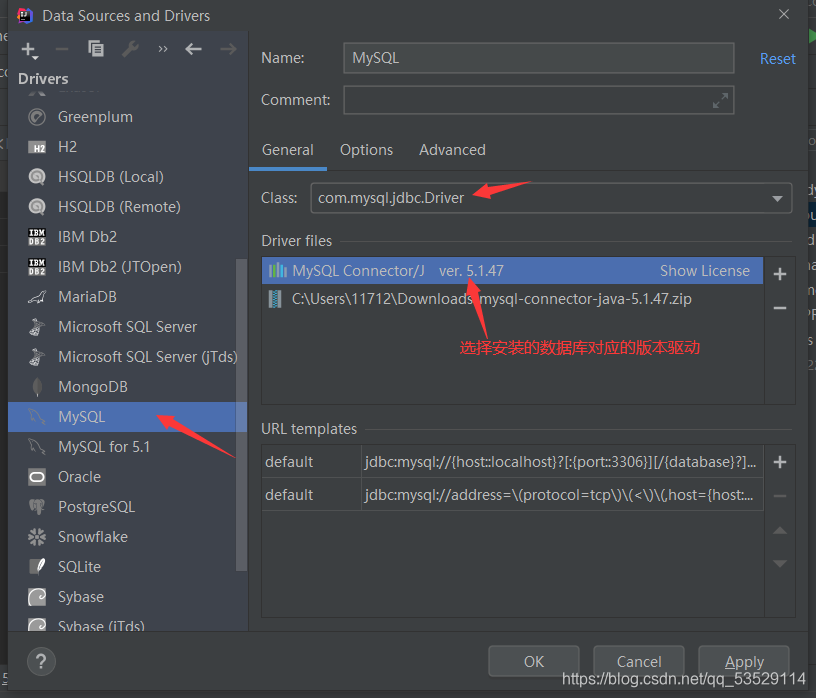Click the Apply button

[744, 661]
